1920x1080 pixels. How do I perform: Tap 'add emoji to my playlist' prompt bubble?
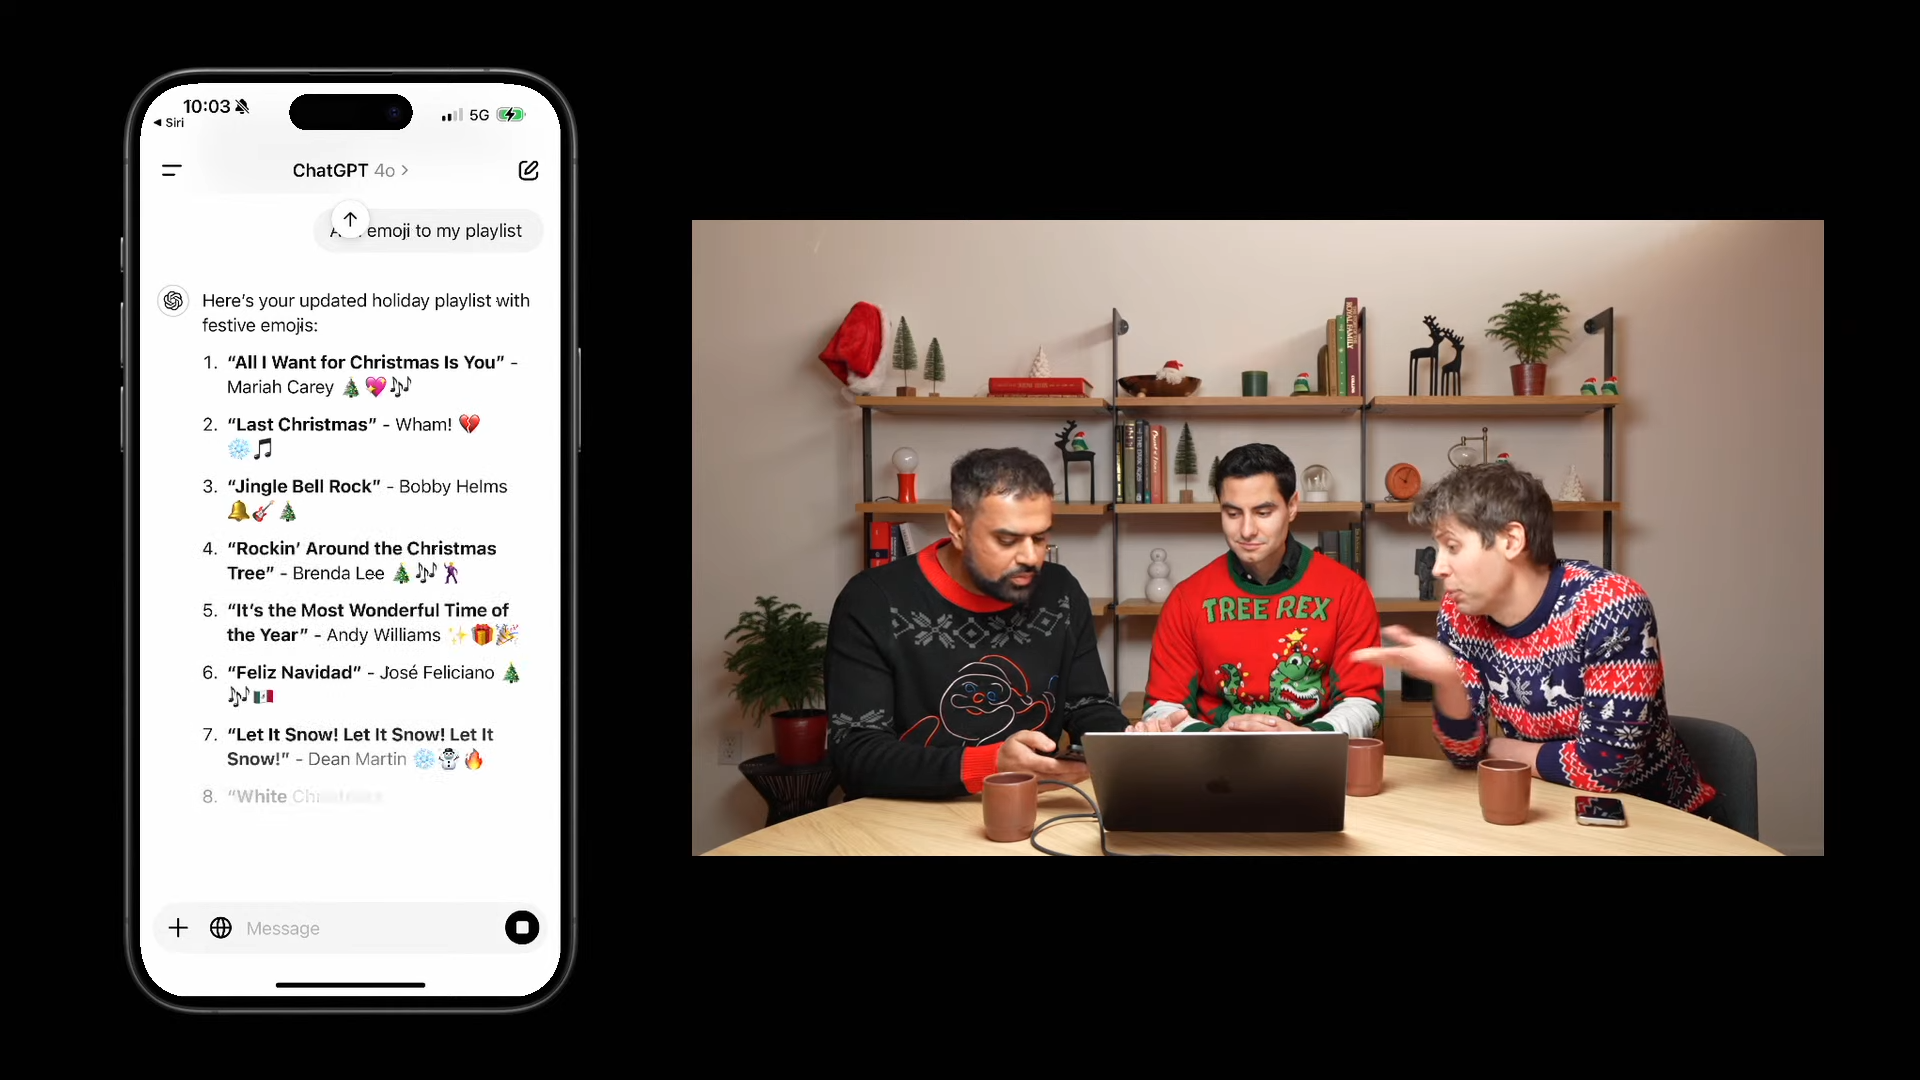tap(422, 229)
